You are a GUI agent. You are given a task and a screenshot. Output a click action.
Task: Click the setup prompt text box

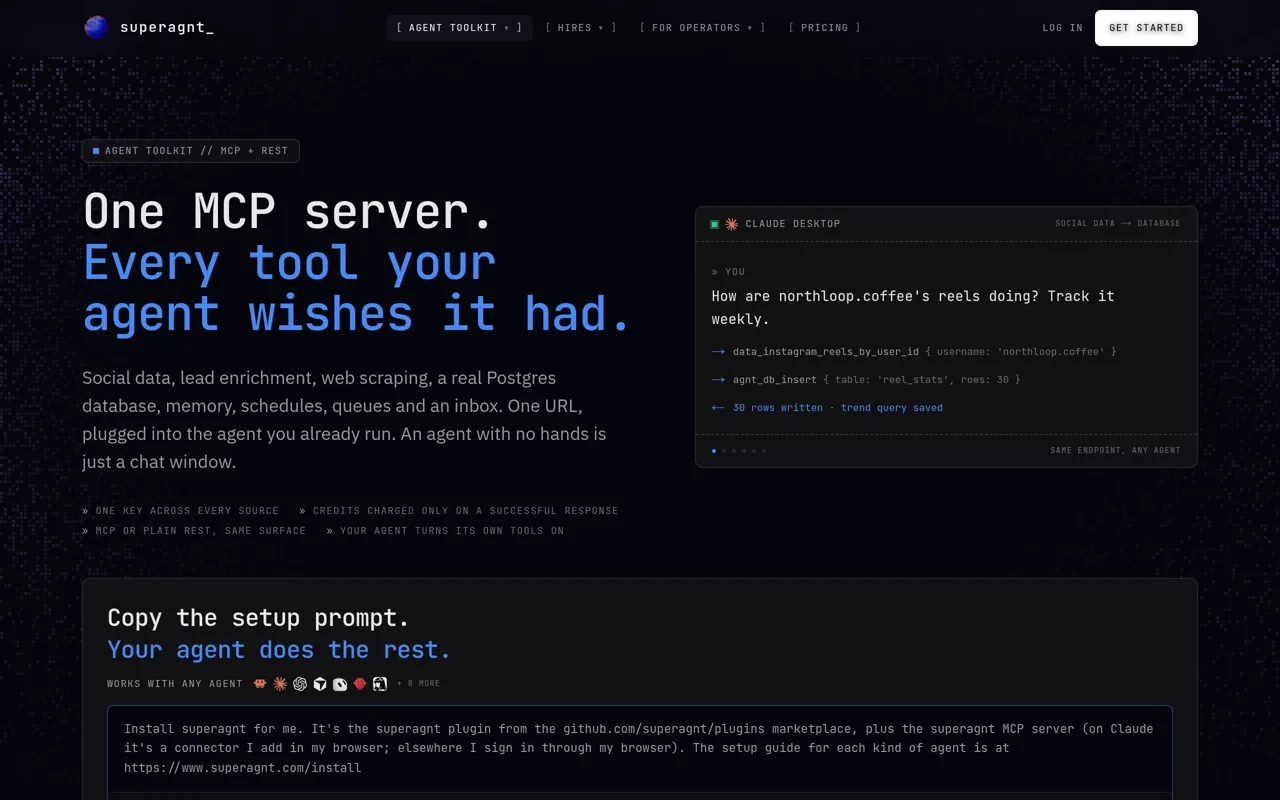point(640,749)
